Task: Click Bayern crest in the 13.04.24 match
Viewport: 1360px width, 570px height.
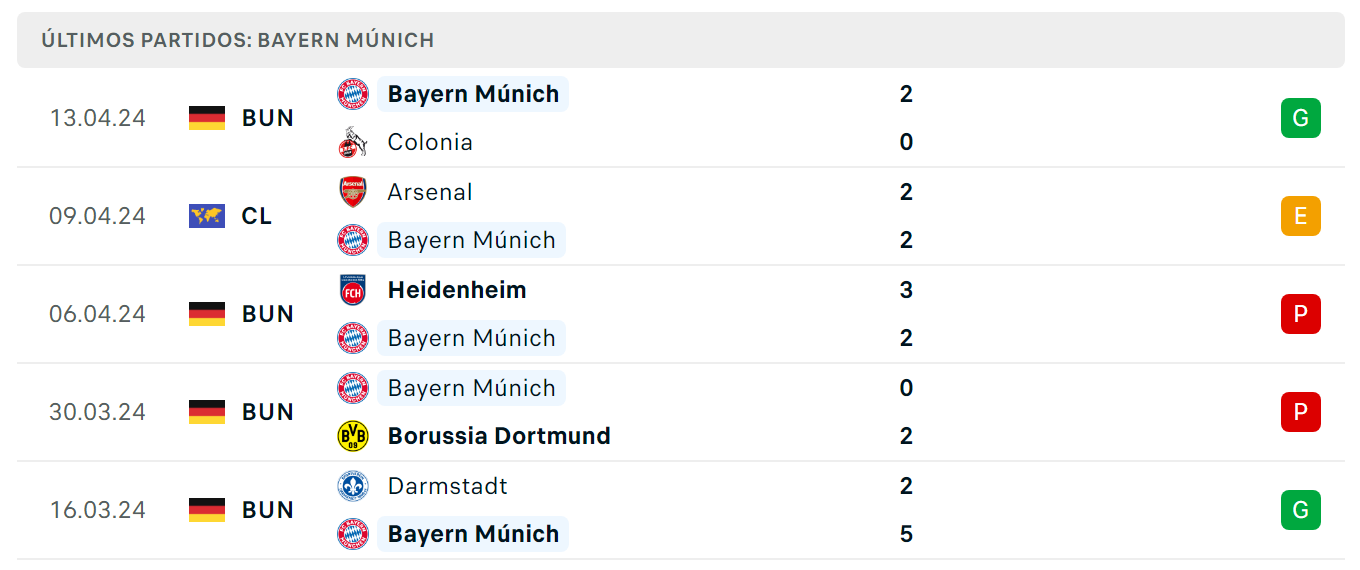Action: point(353,94)
